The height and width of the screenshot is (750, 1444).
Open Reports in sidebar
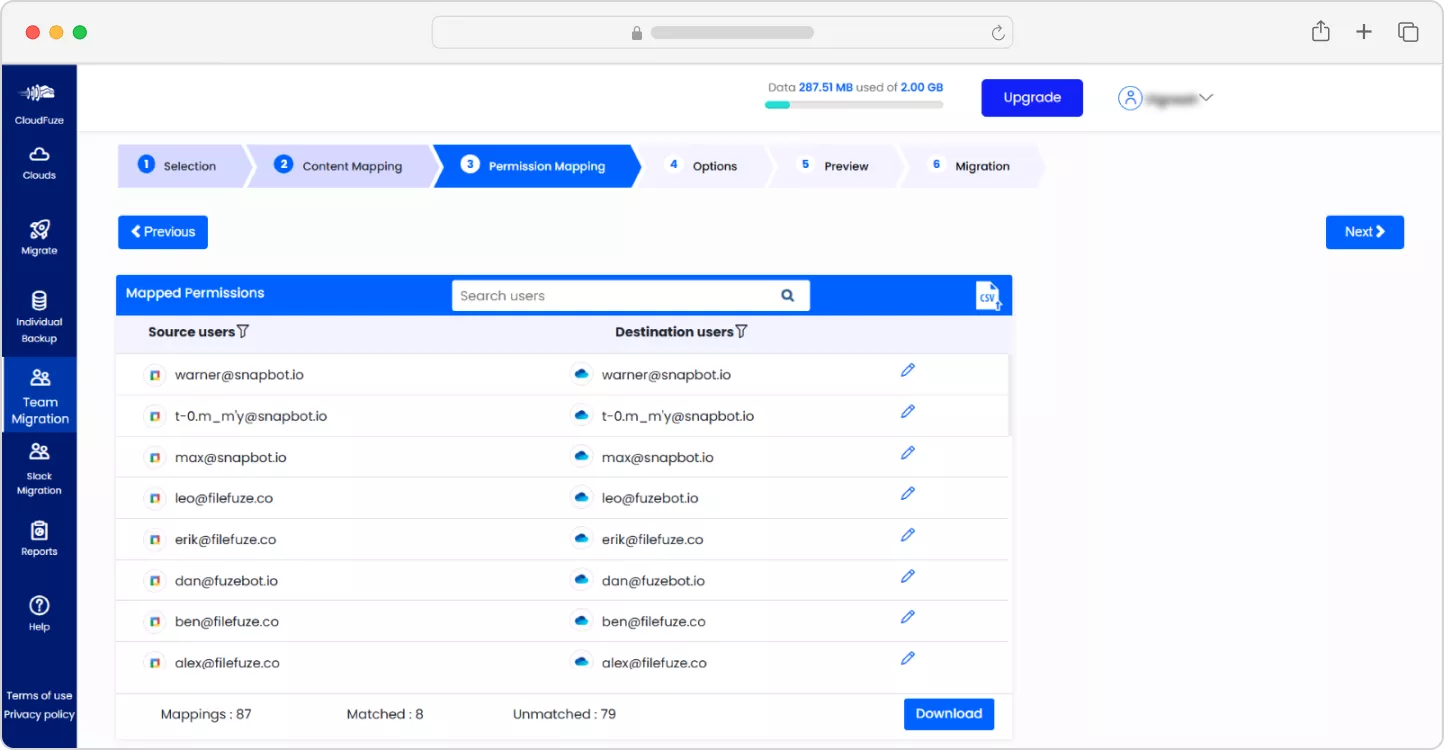point(39,538)
